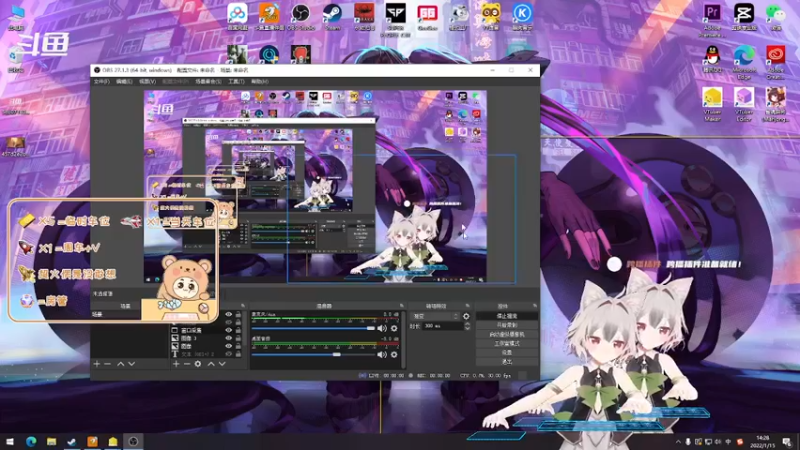Remove the selected scene with minus icon
The image size is (800, 450).
(x=107, y=364)
